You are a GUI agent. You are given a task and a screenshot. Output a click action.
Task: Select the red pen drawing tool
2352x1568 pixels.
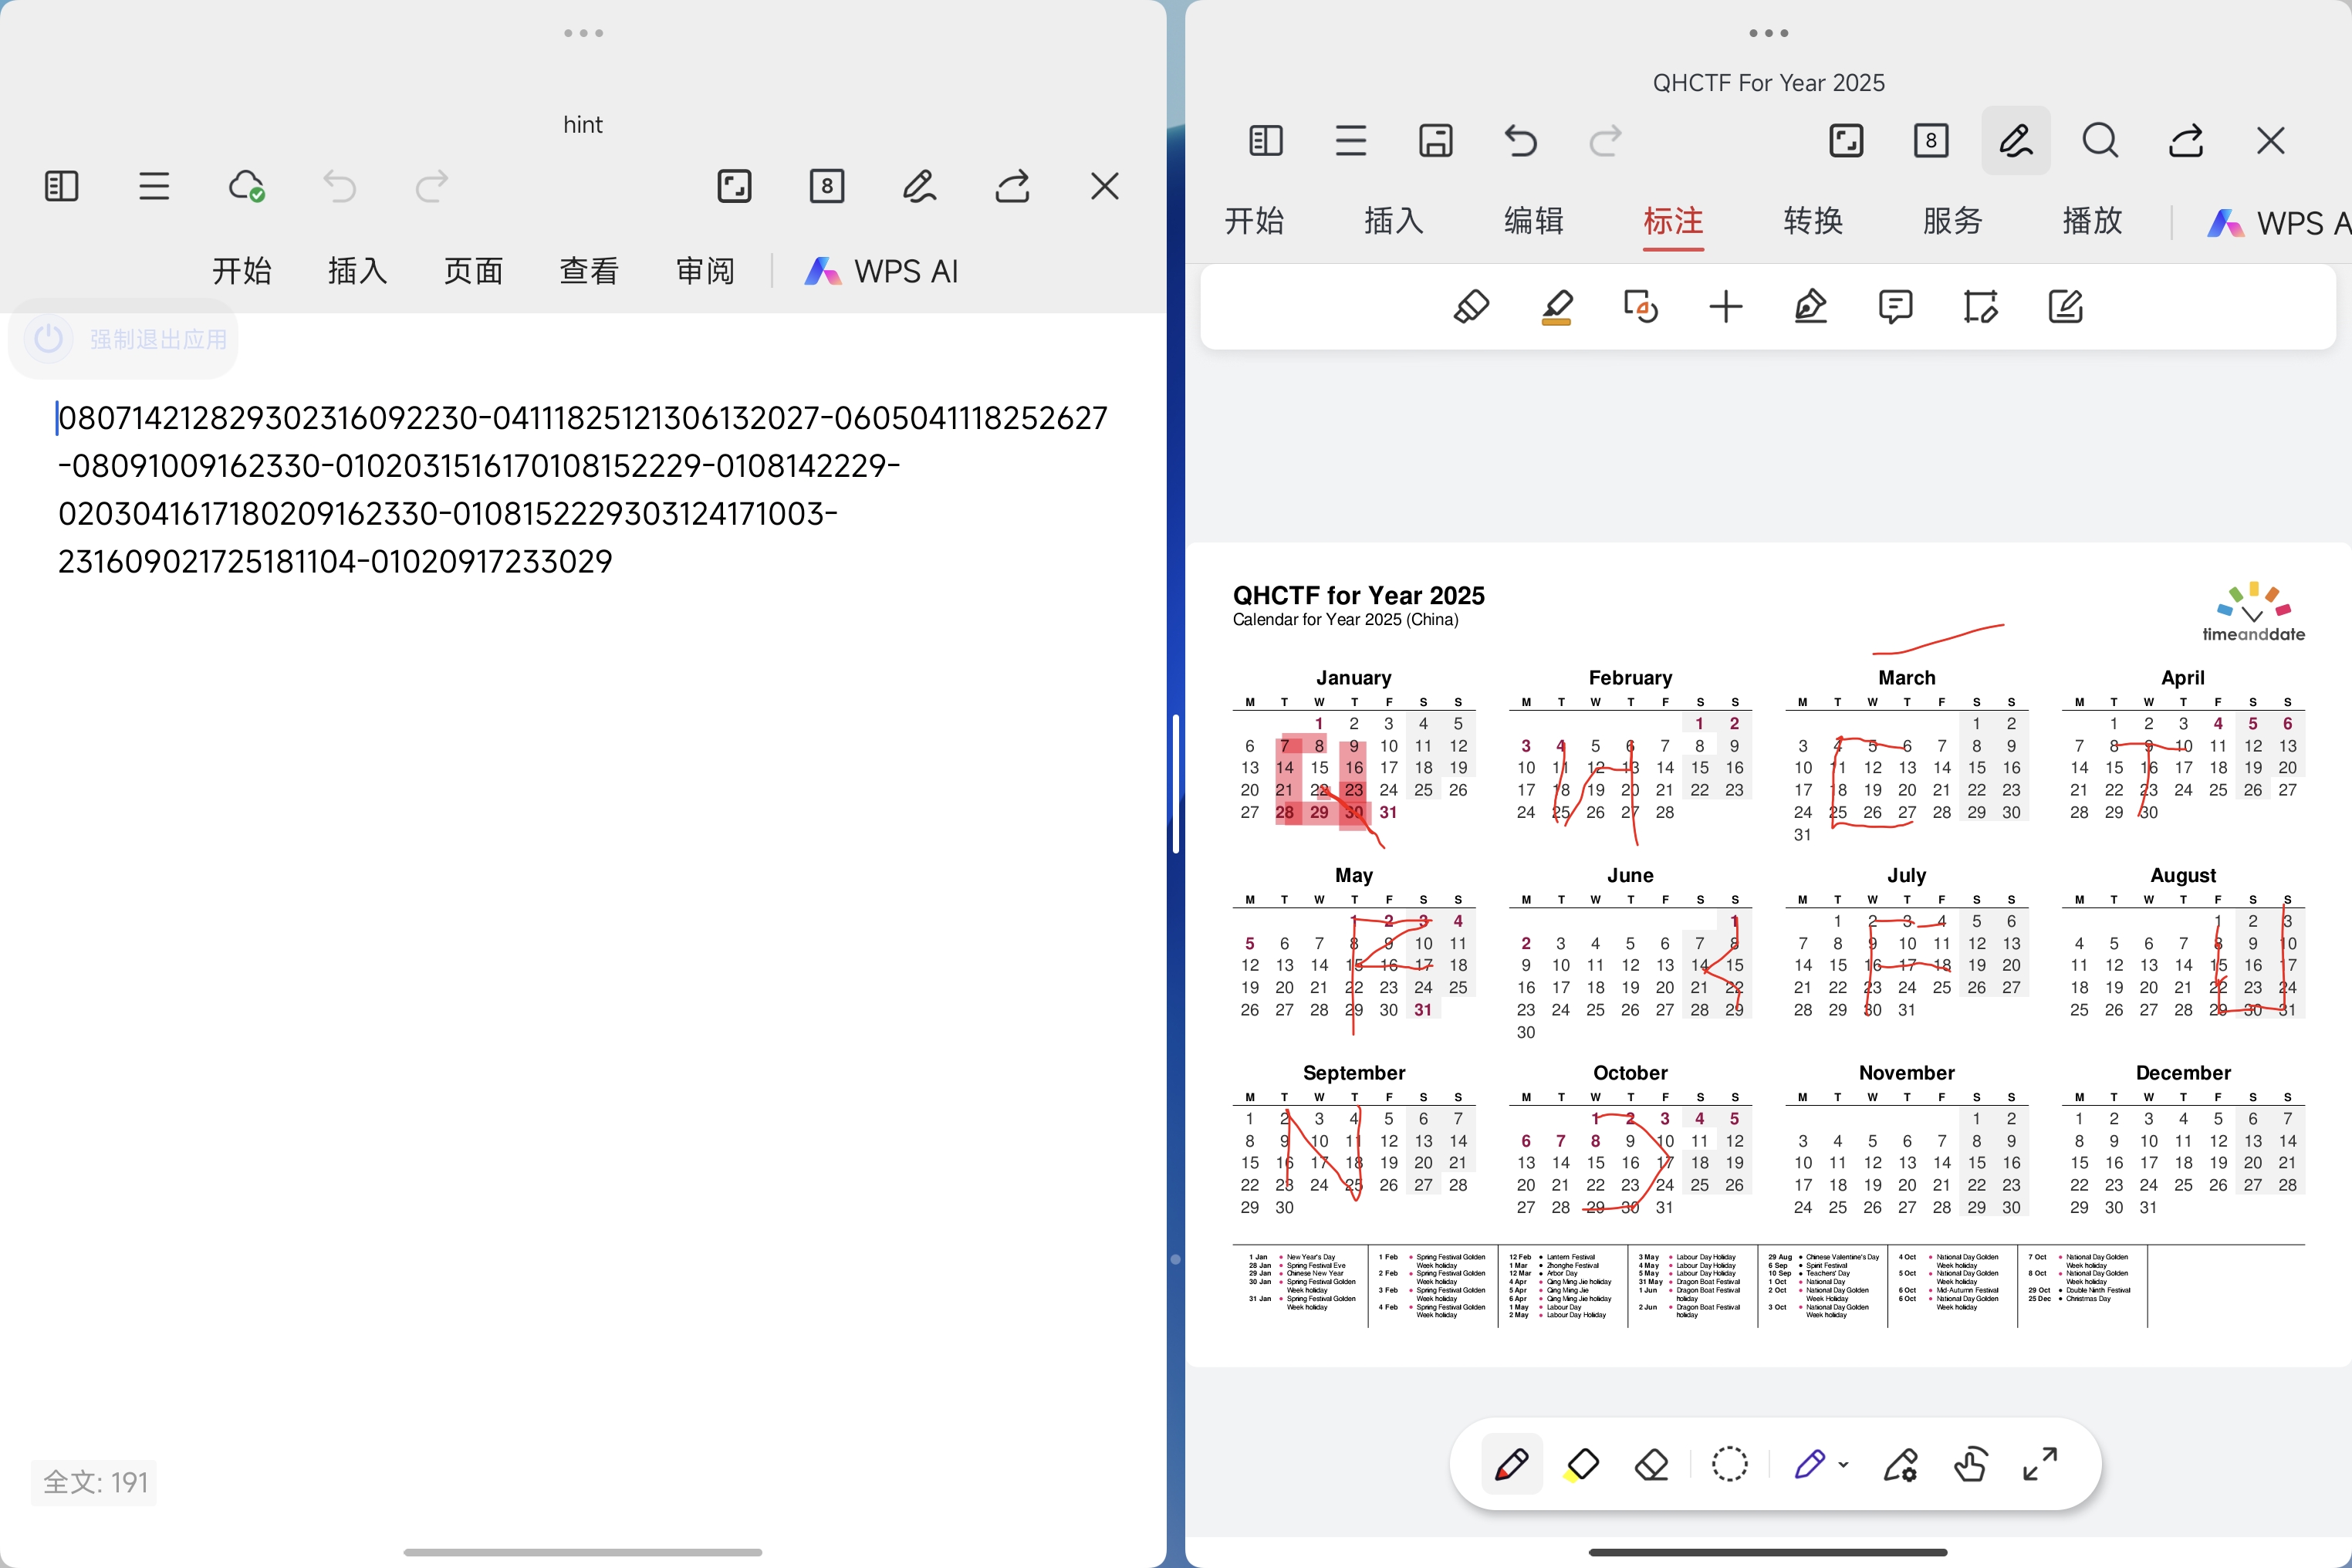(x=1511, y=1465)
